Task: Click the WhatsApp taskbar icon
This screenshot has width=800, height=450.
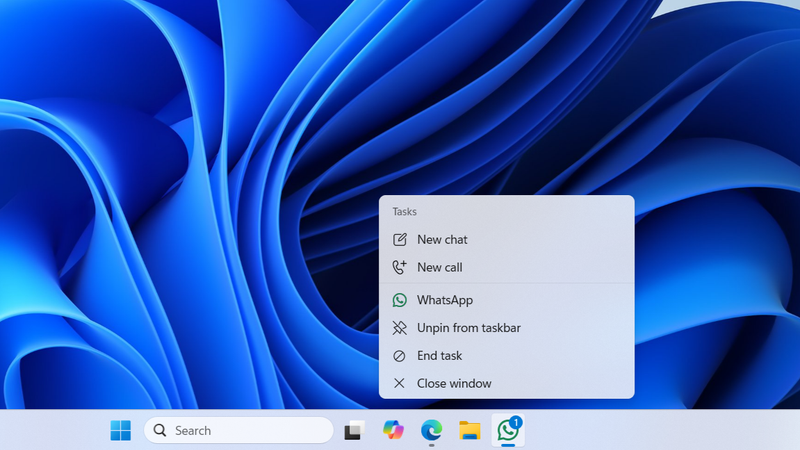Action: [x=507, y=432]
